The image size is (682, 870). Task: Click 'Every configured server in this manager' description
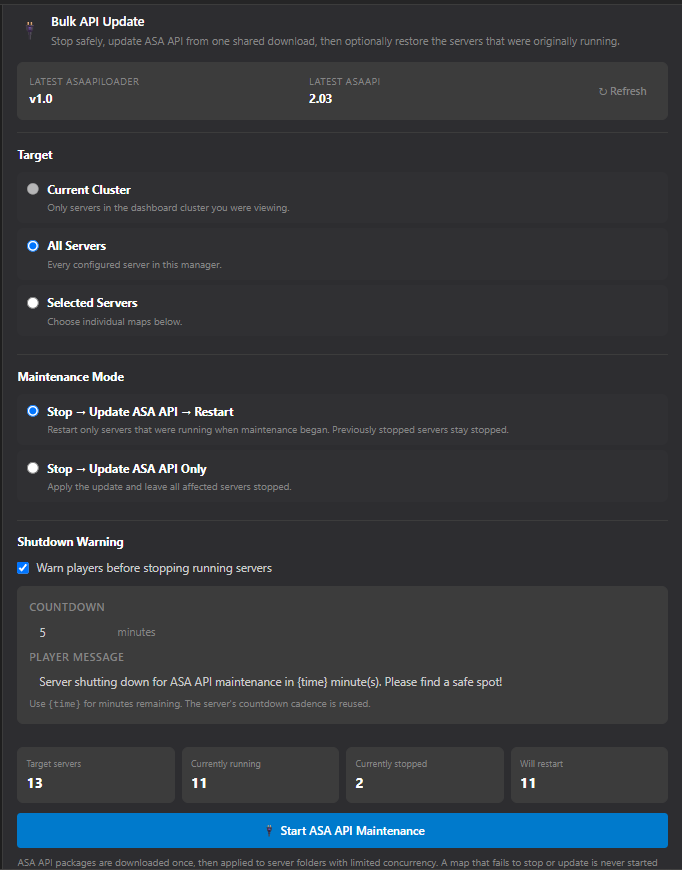[x=134, y=265]
